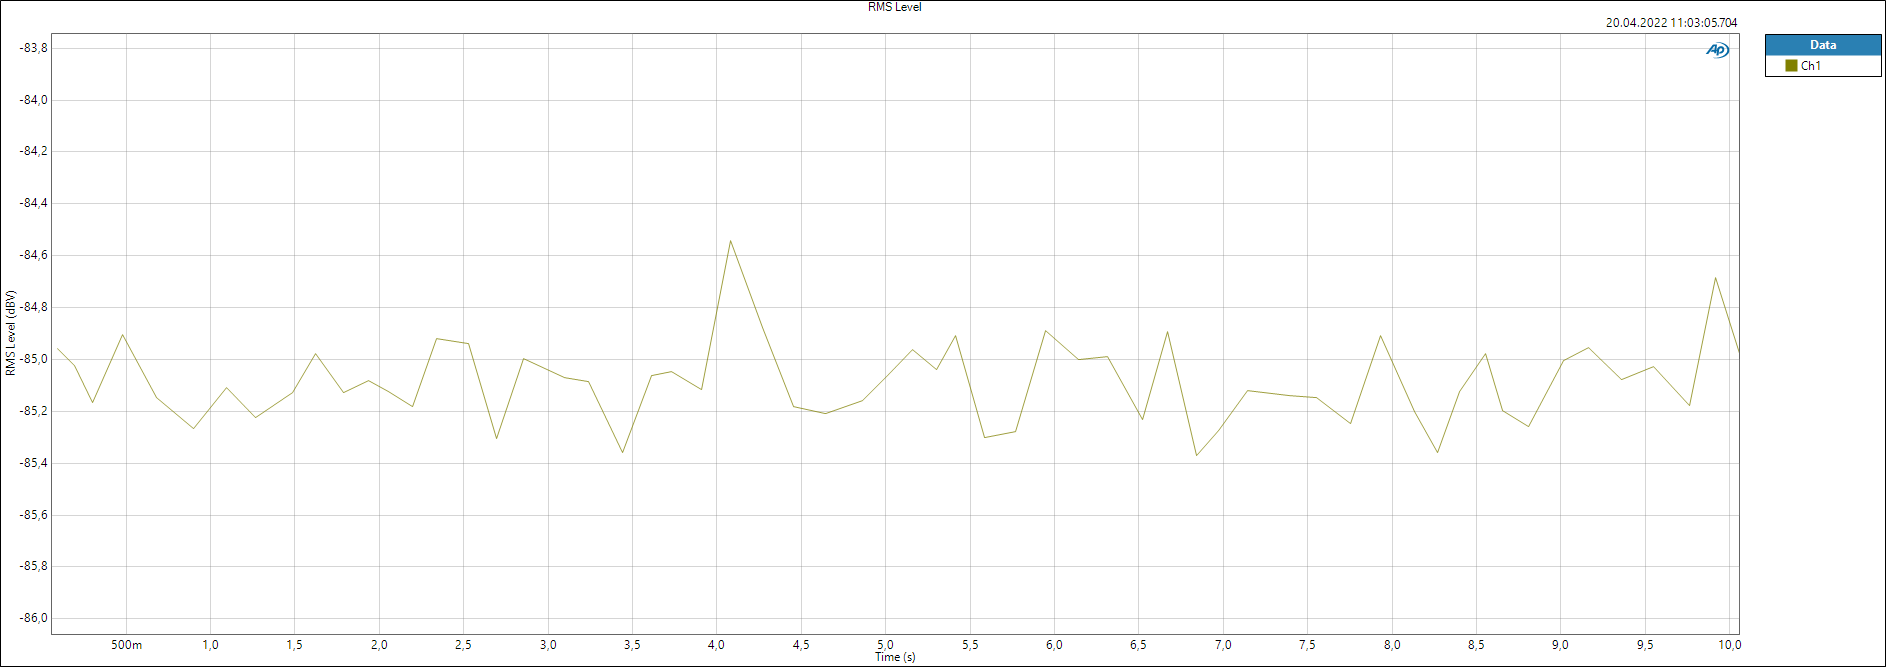Image resolution: width=1886 pixels, height=667 pixels.
Task: Click the 2,5 x-axis tick label
Action: [463, 645]
